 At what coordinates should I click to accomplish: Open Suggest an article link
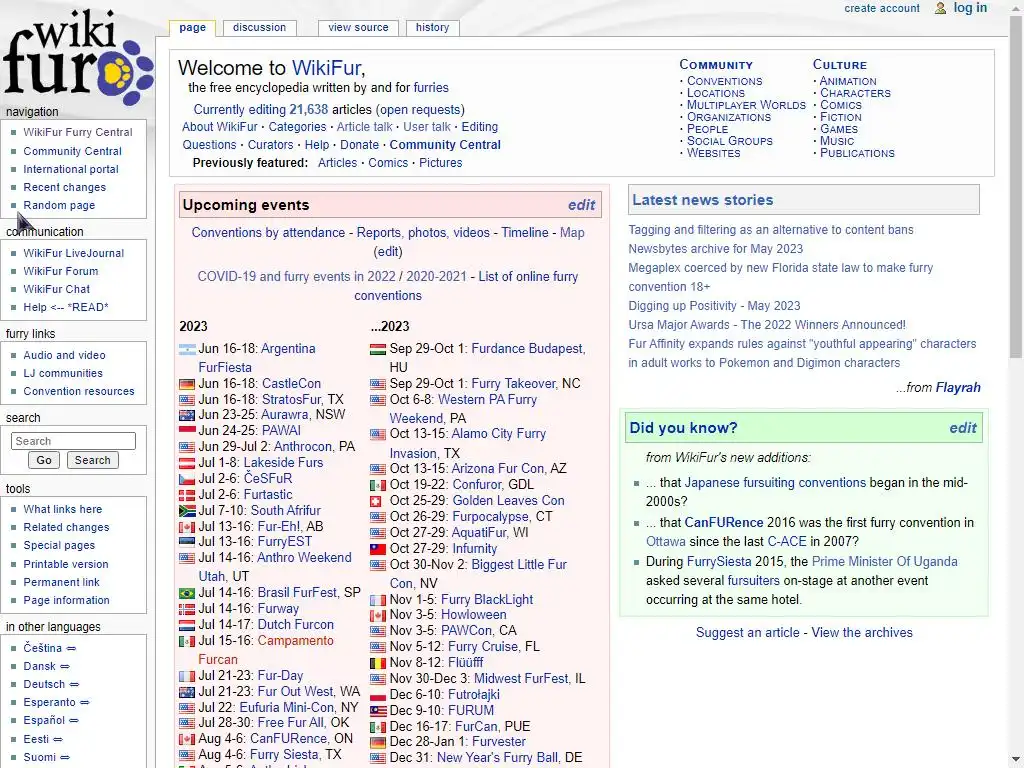[x=747, y=632]
